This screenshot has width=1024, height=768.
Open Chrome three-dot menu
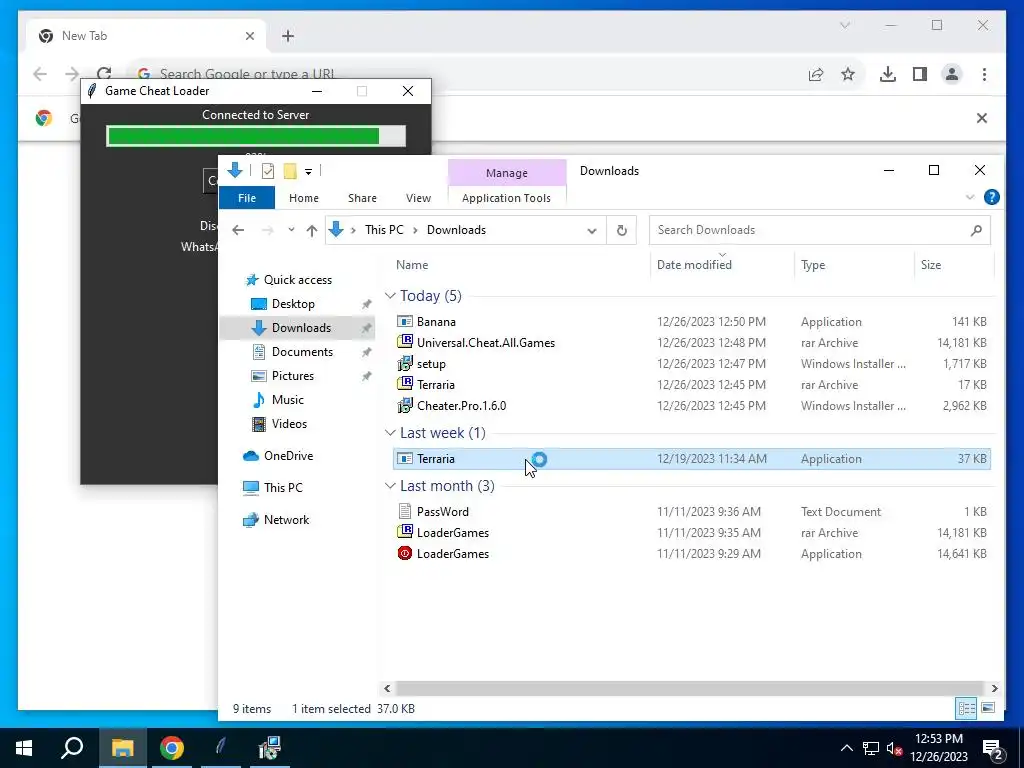pos(984,74)
